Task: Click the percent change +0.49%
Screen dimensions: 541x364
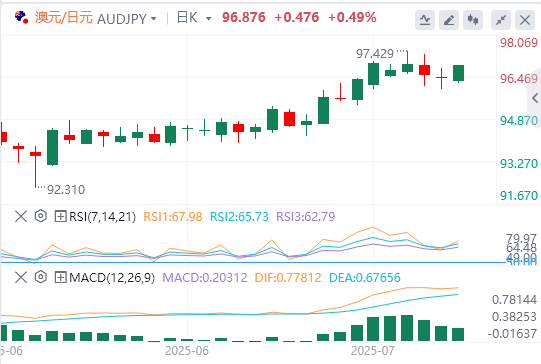Action: click(352, 17)
